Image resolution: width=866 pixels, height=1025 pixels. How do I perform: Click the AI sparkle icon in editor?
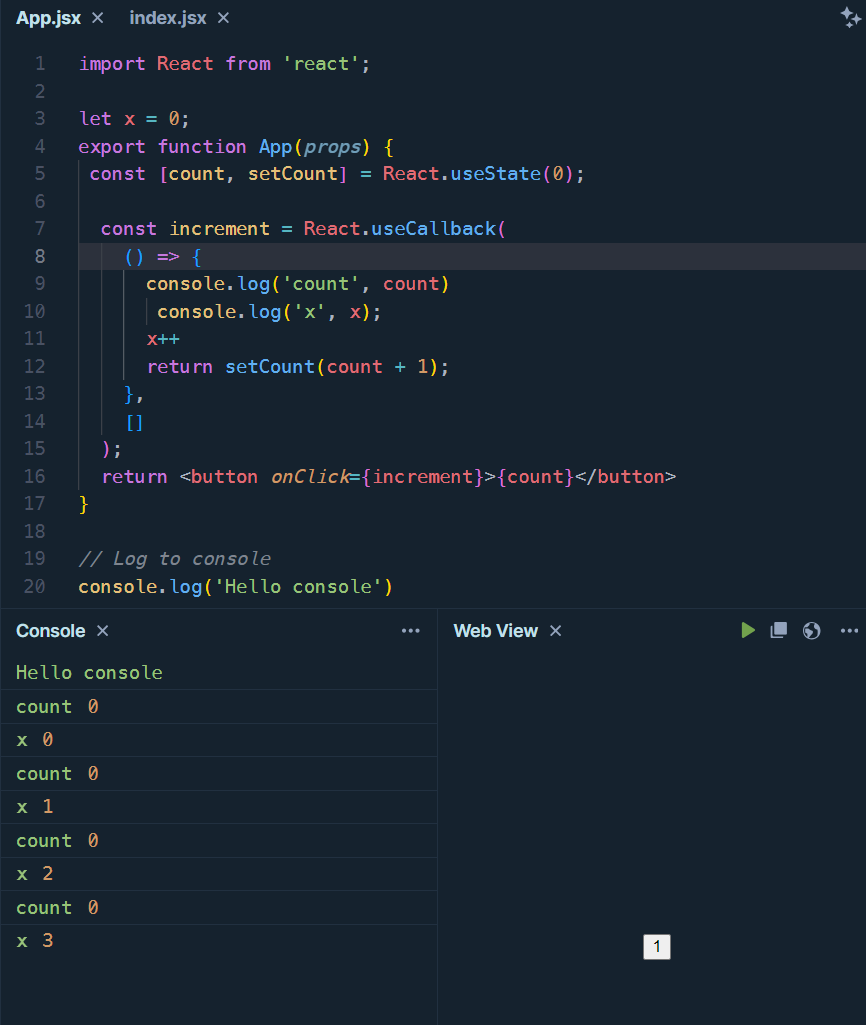point(850,17)
